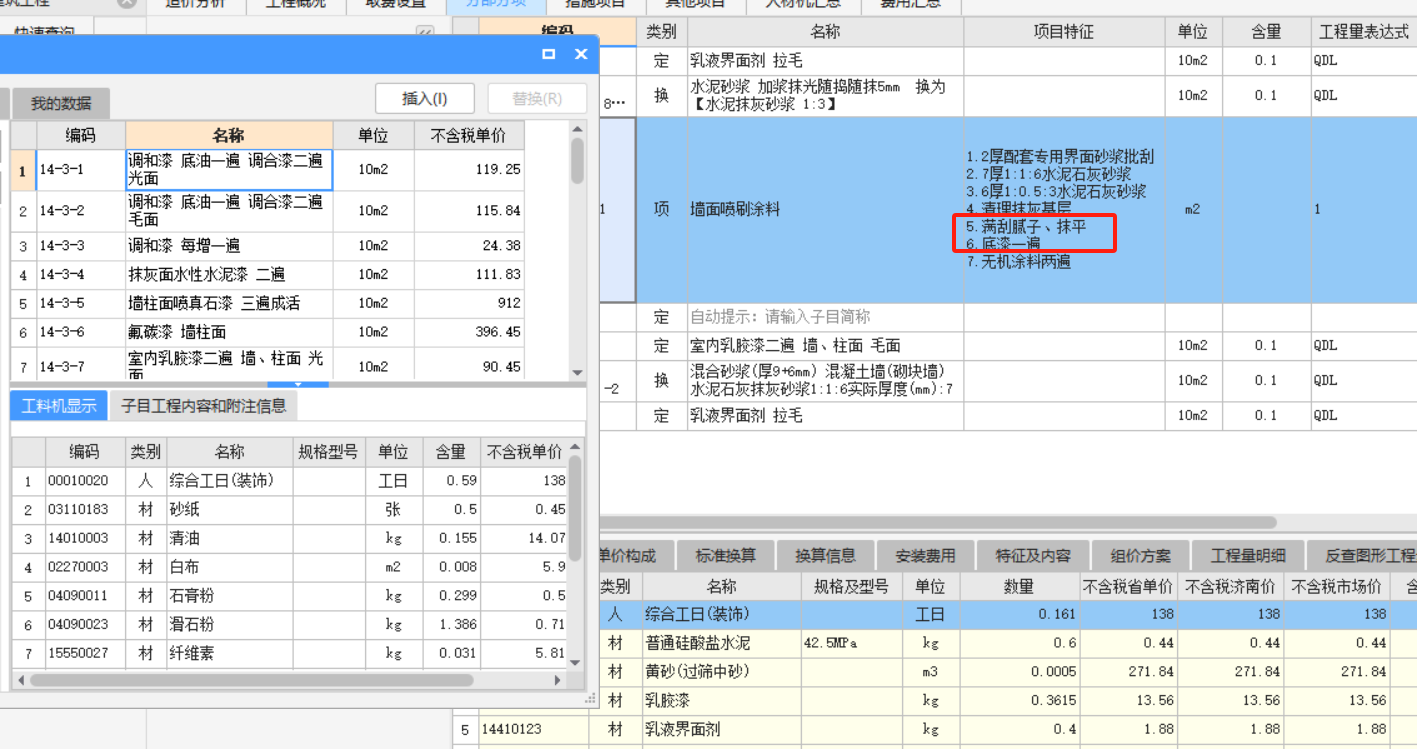Open the 标准换算 tab
The width and height of the screenshot is (1417, 749).
[x=726, y=555]
